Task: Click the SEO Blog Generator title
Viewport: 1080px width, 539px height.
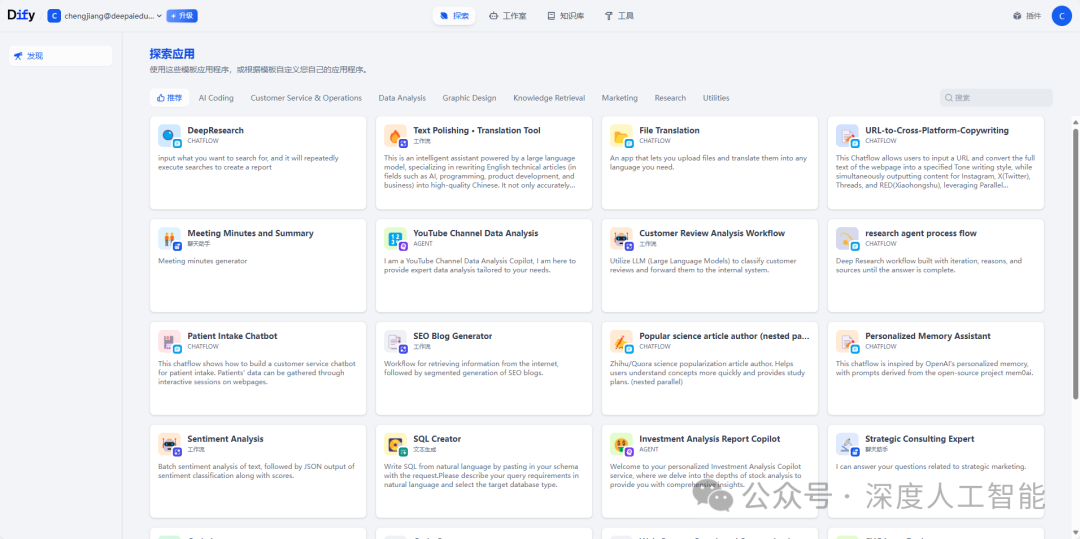Action: pyautogui.click(x=453, y=336)
